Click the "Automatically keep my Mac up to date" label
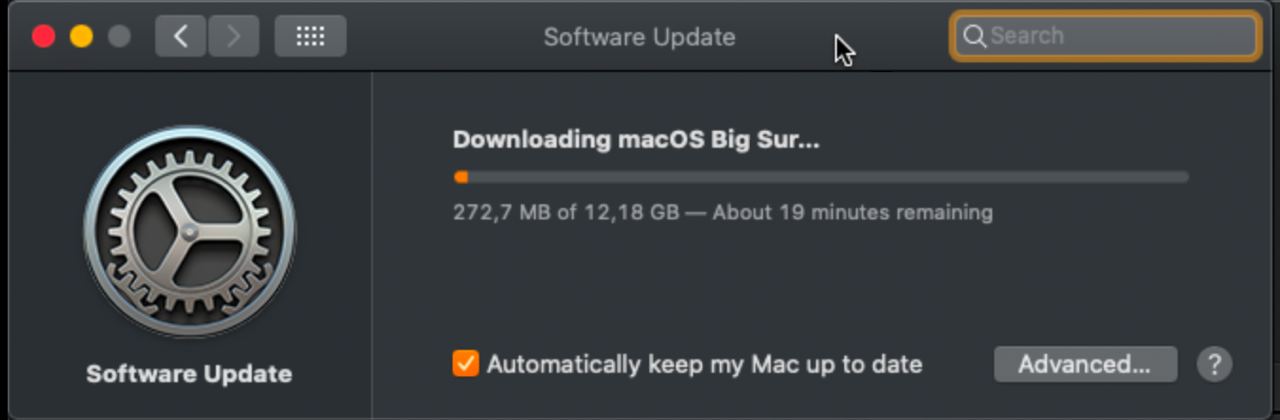The image size is (1280, 420). coord(704,364)
